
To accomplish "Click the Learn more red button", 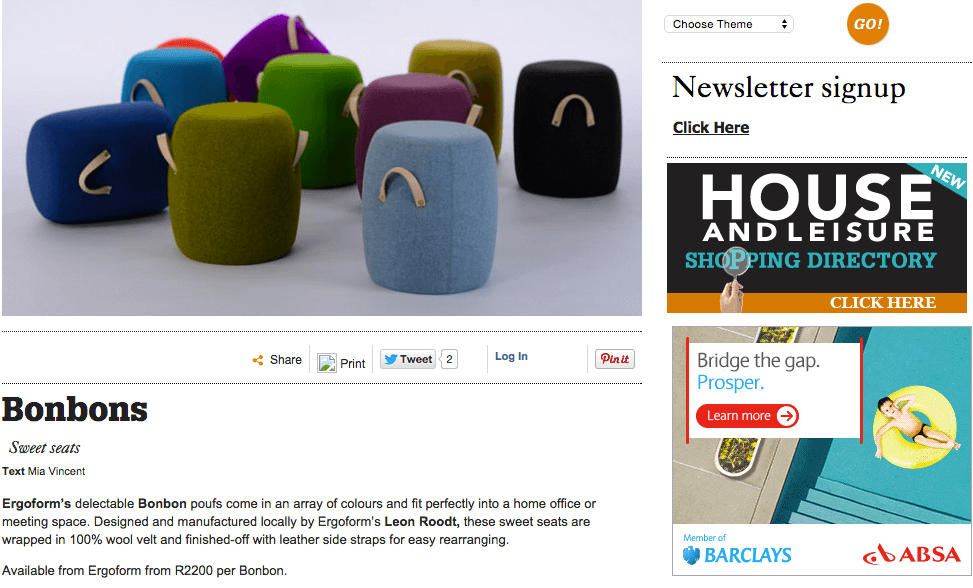I will (x=747, y=416).
